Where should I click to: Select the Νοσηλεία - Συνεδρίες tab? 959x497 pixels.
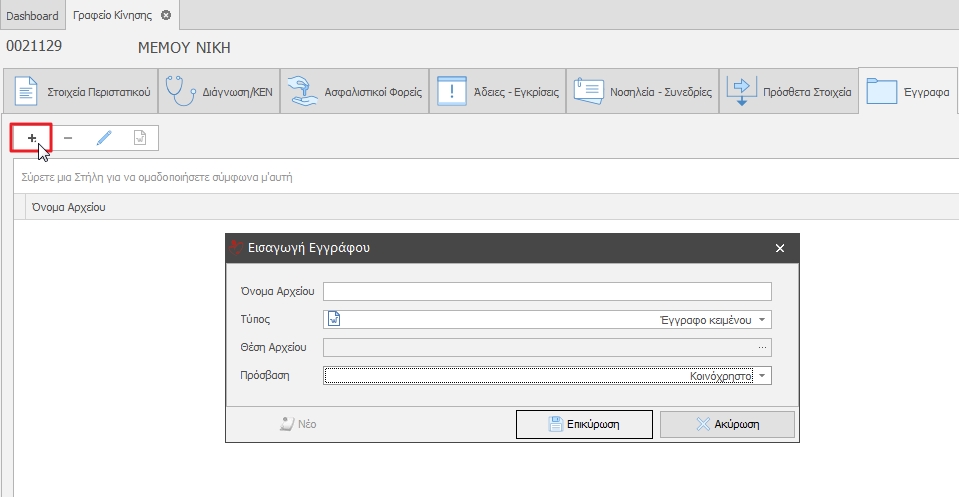(x=643, y=91)
